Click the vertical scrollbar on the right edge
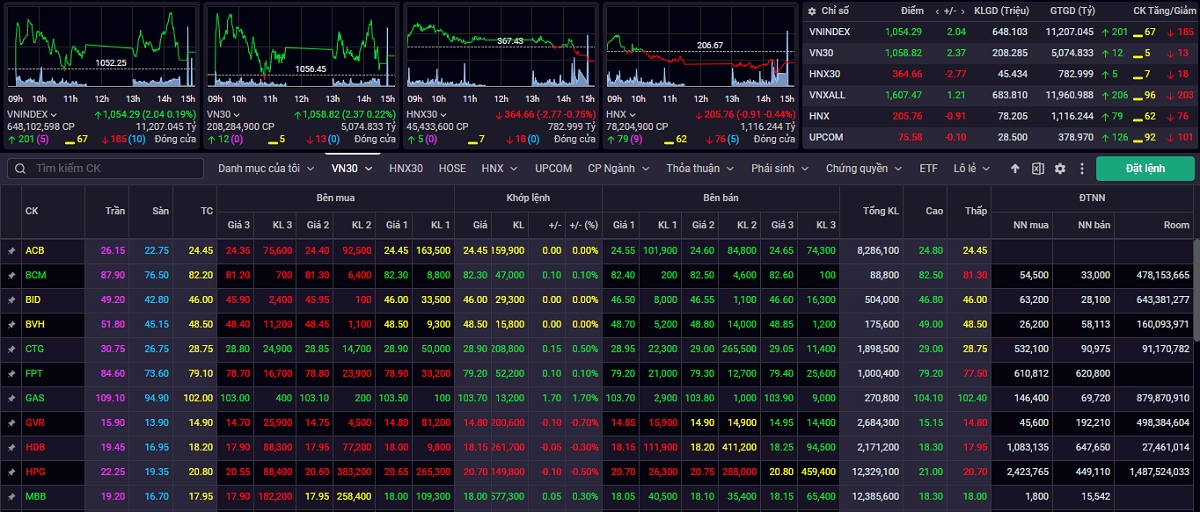Image resolution: width=1200 pixels, height=512 pixels. (1195, 300)
